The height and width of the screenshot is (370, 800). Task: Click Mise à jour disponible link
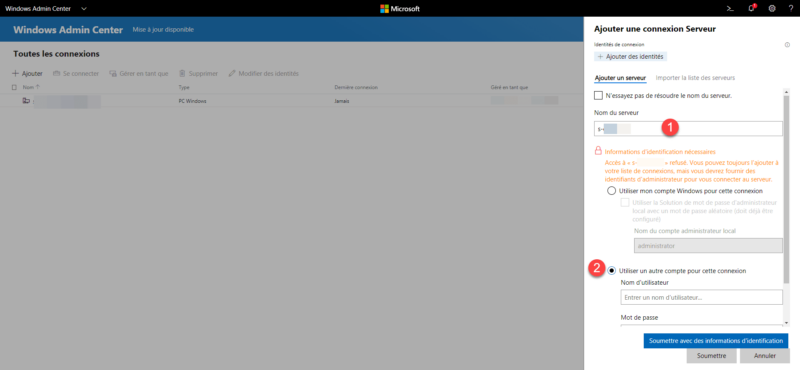coord(163,30)
